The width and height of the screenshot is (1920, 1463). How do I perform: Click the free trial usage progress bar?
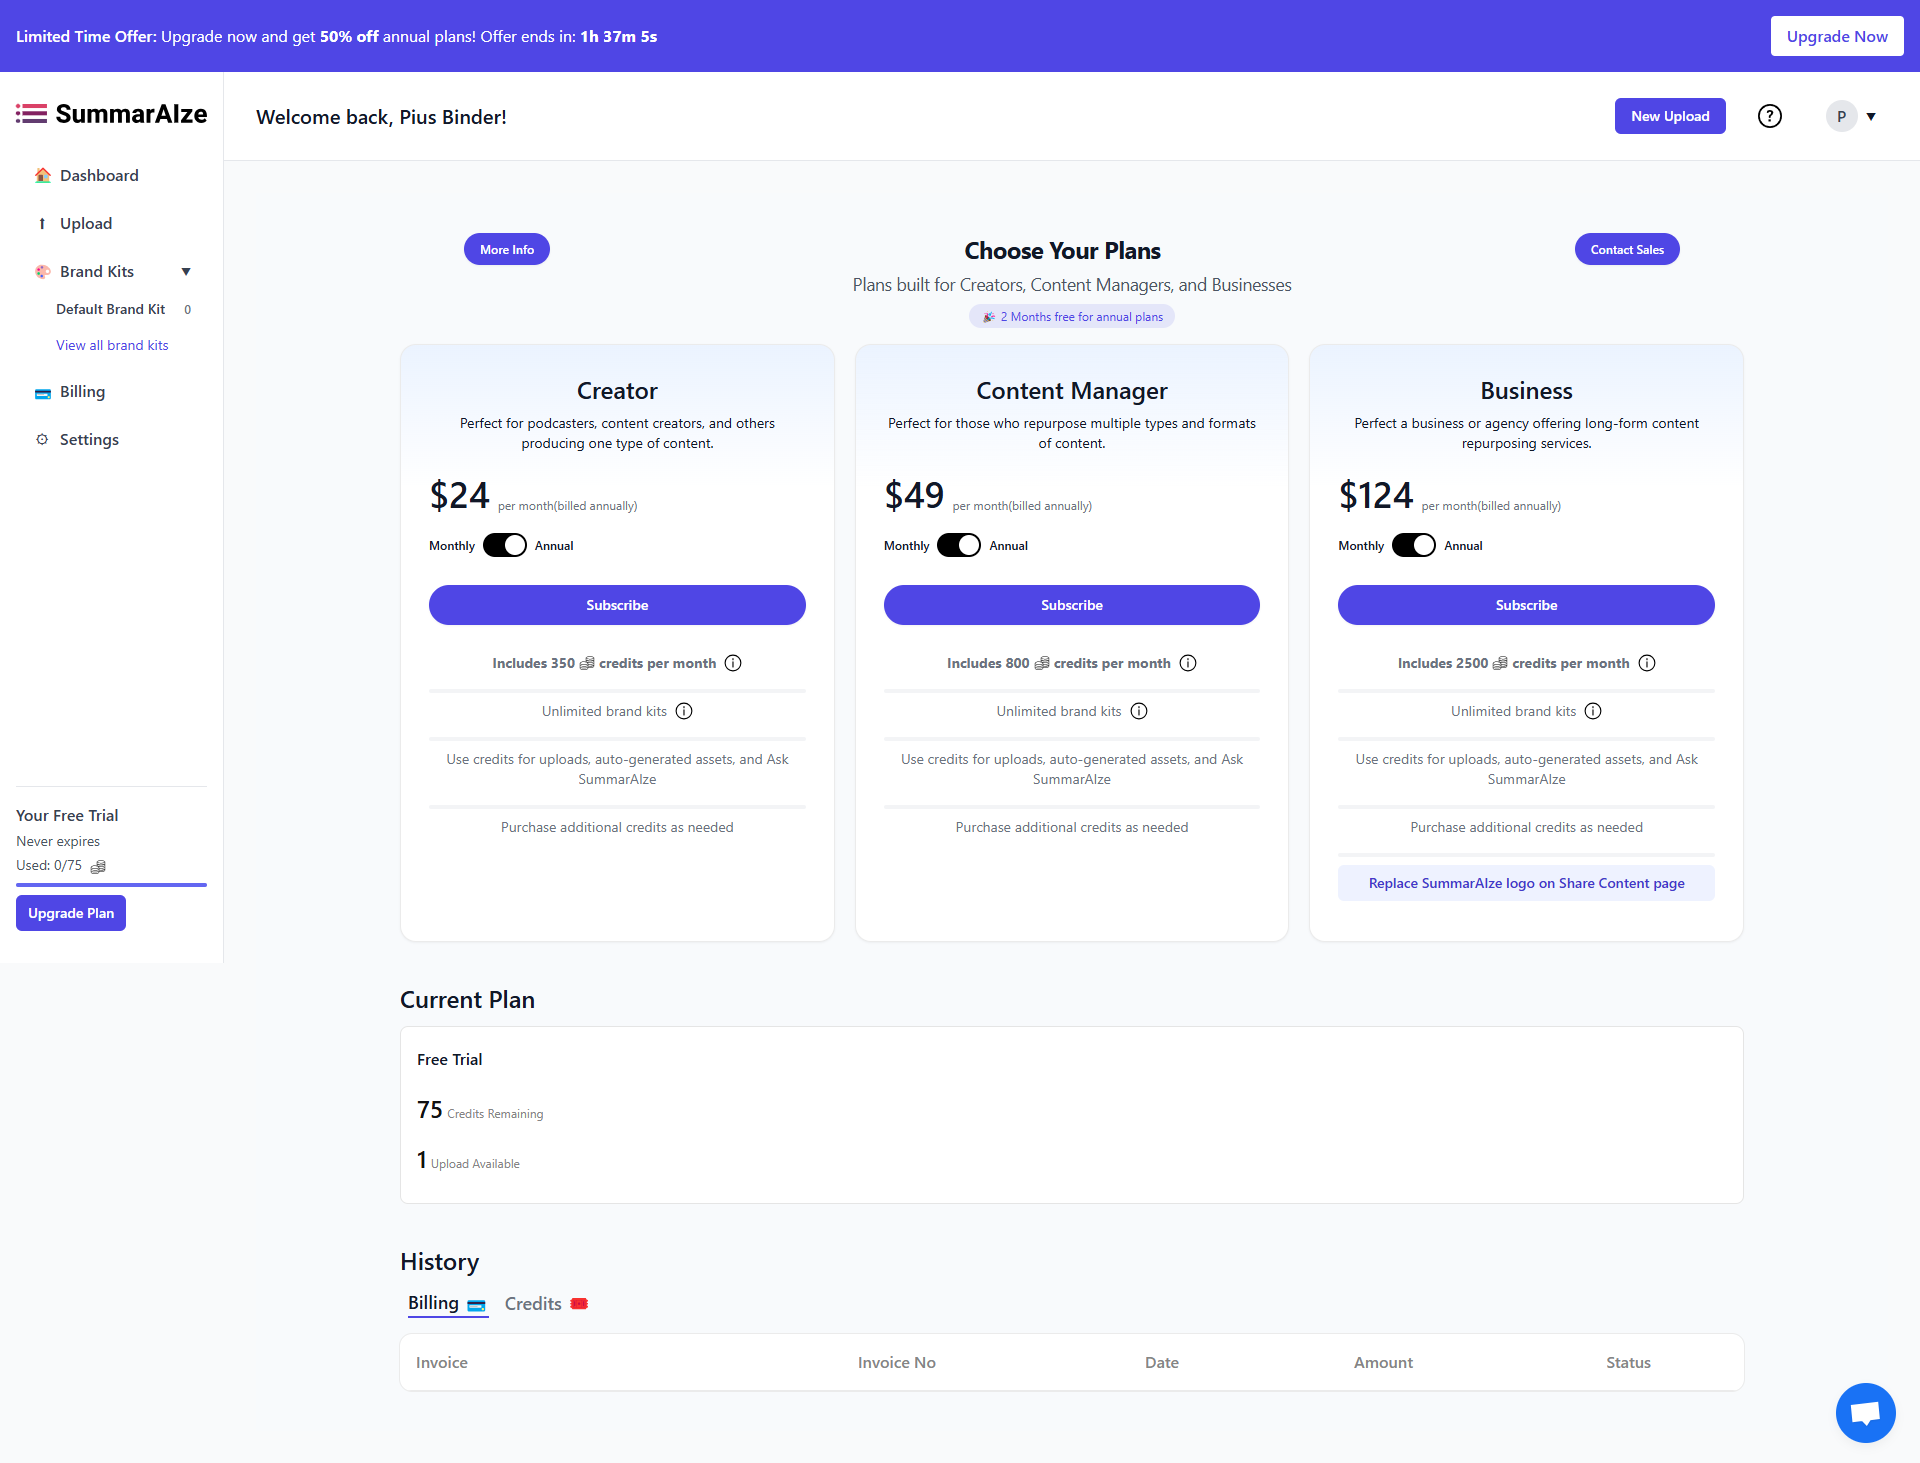pyautogui.click(x=111, y=885)
